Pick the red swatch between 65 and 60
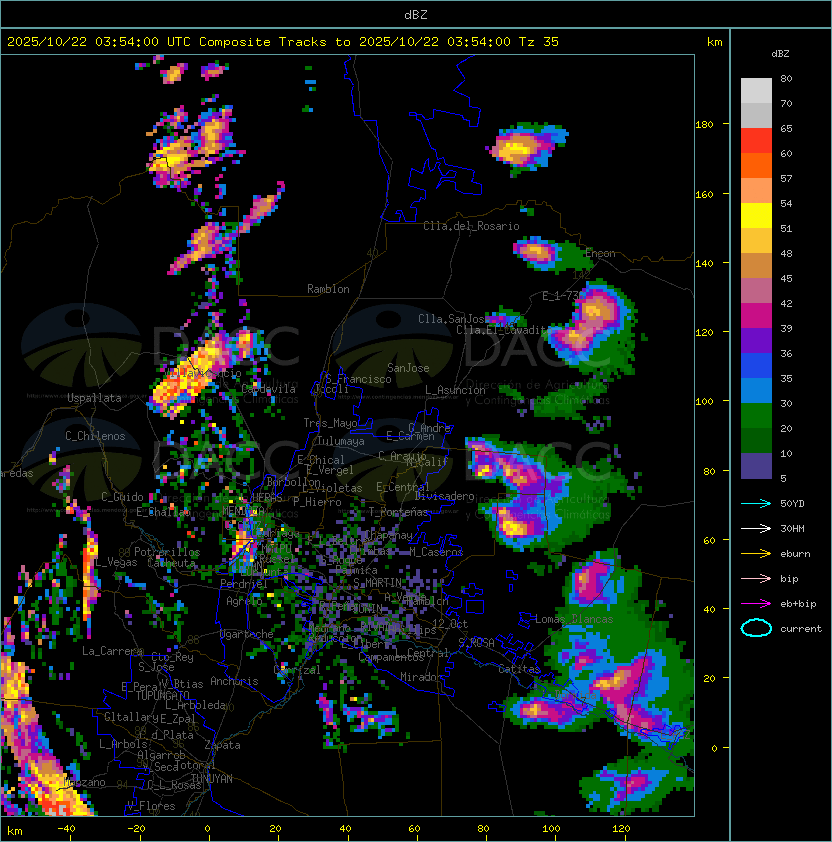 point(756,141)
